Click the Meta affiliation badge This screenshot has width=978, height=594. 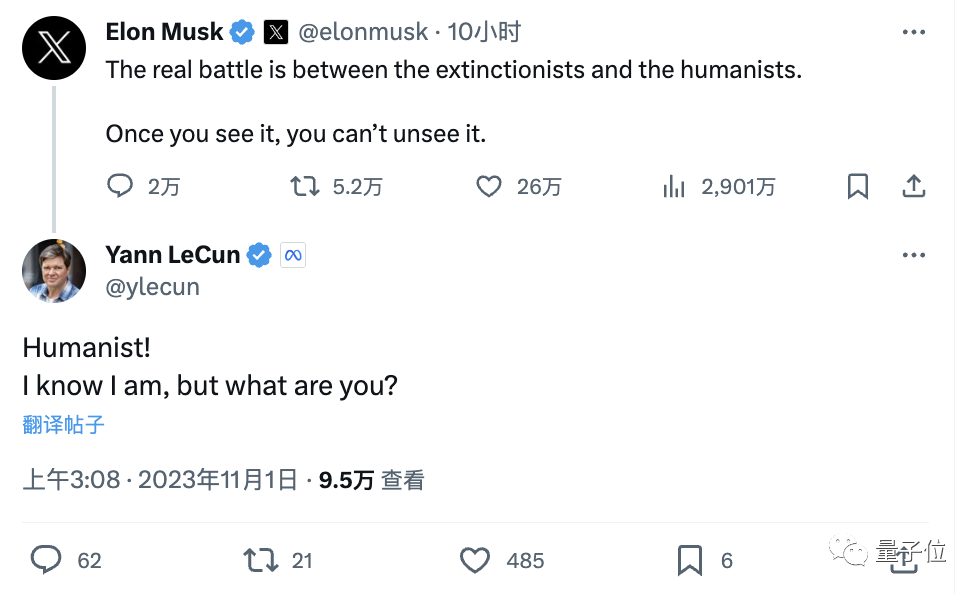click(293, 255)
